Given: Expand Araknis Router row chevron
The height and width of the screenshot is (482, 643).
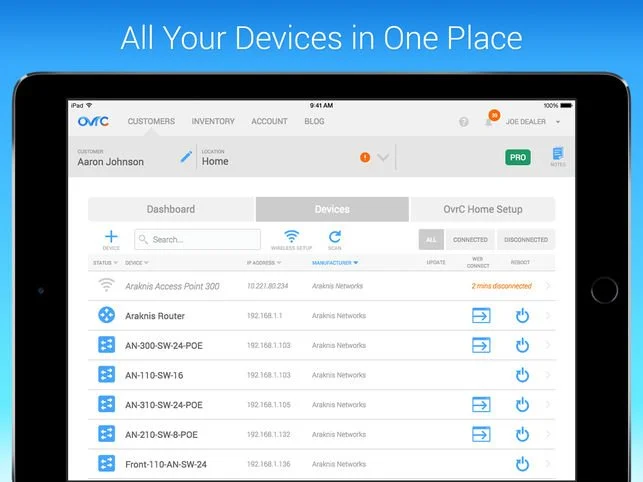Looking at the screenshot, I should click(548, 315).
